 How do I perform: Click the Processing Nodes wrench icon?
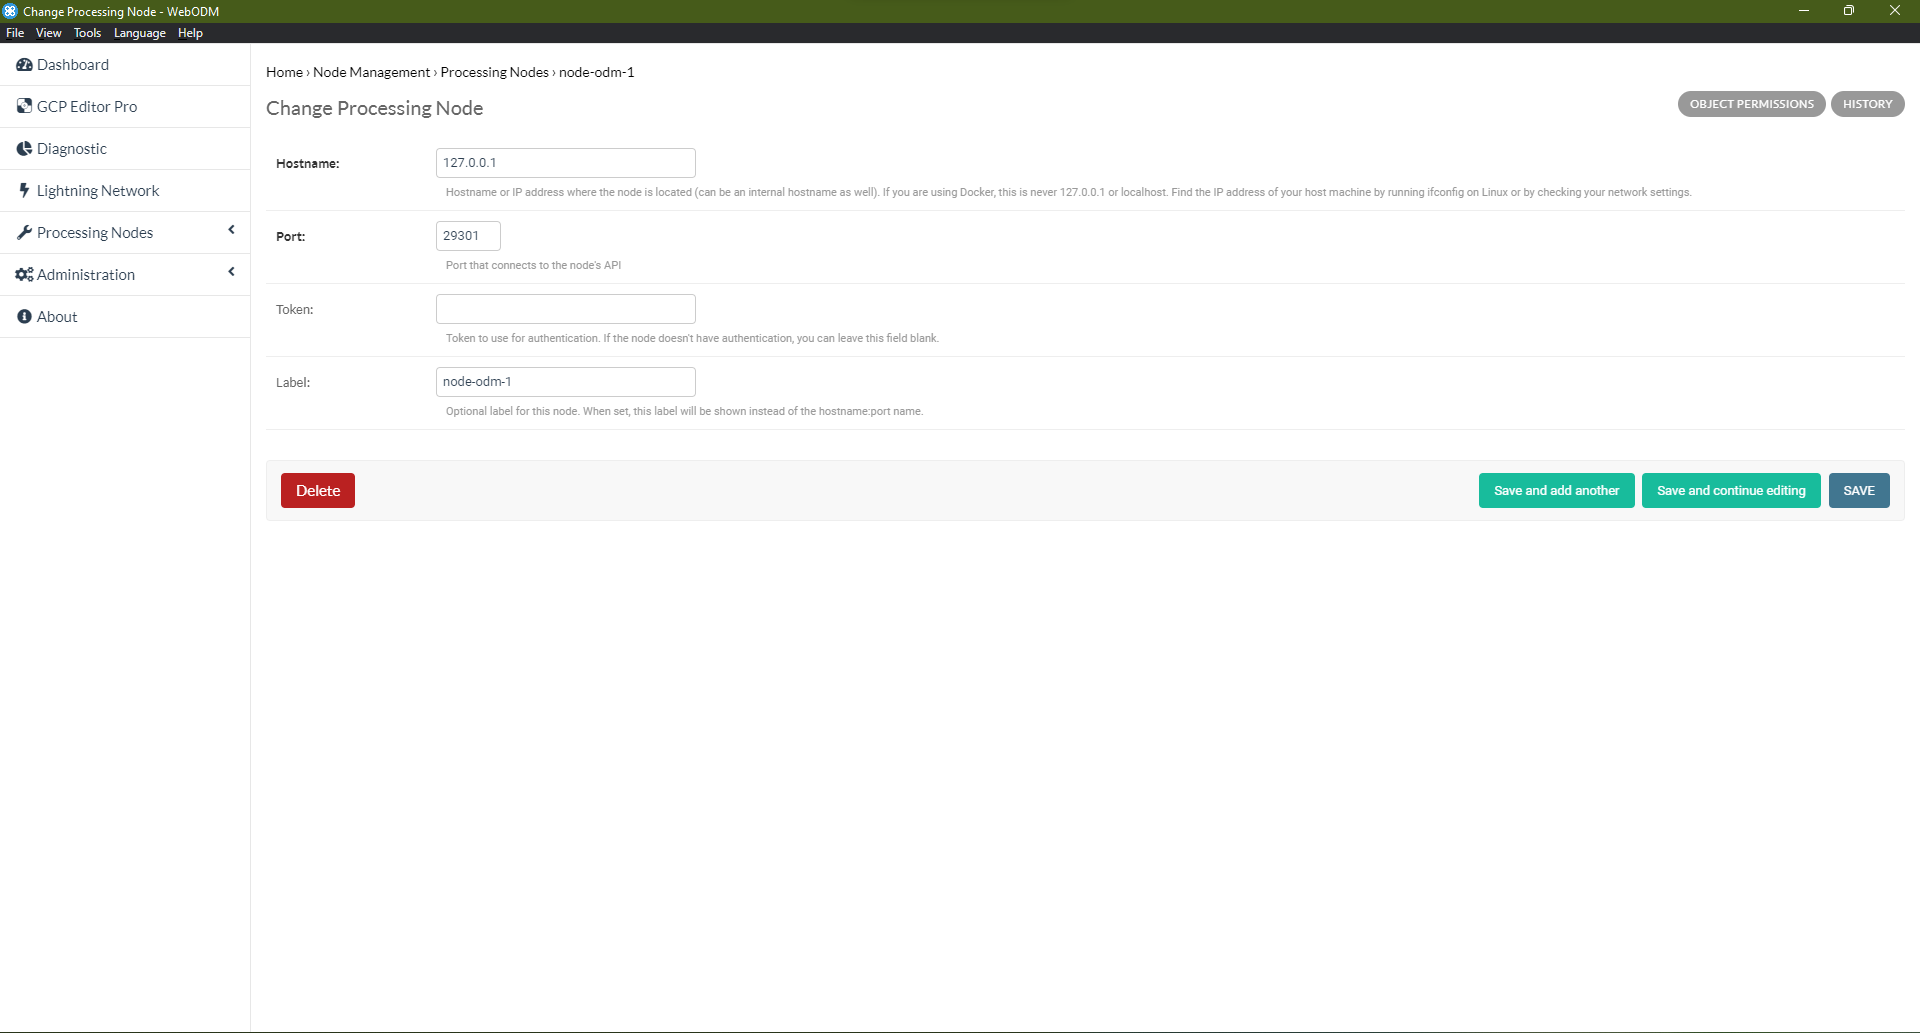pos(25,232)
